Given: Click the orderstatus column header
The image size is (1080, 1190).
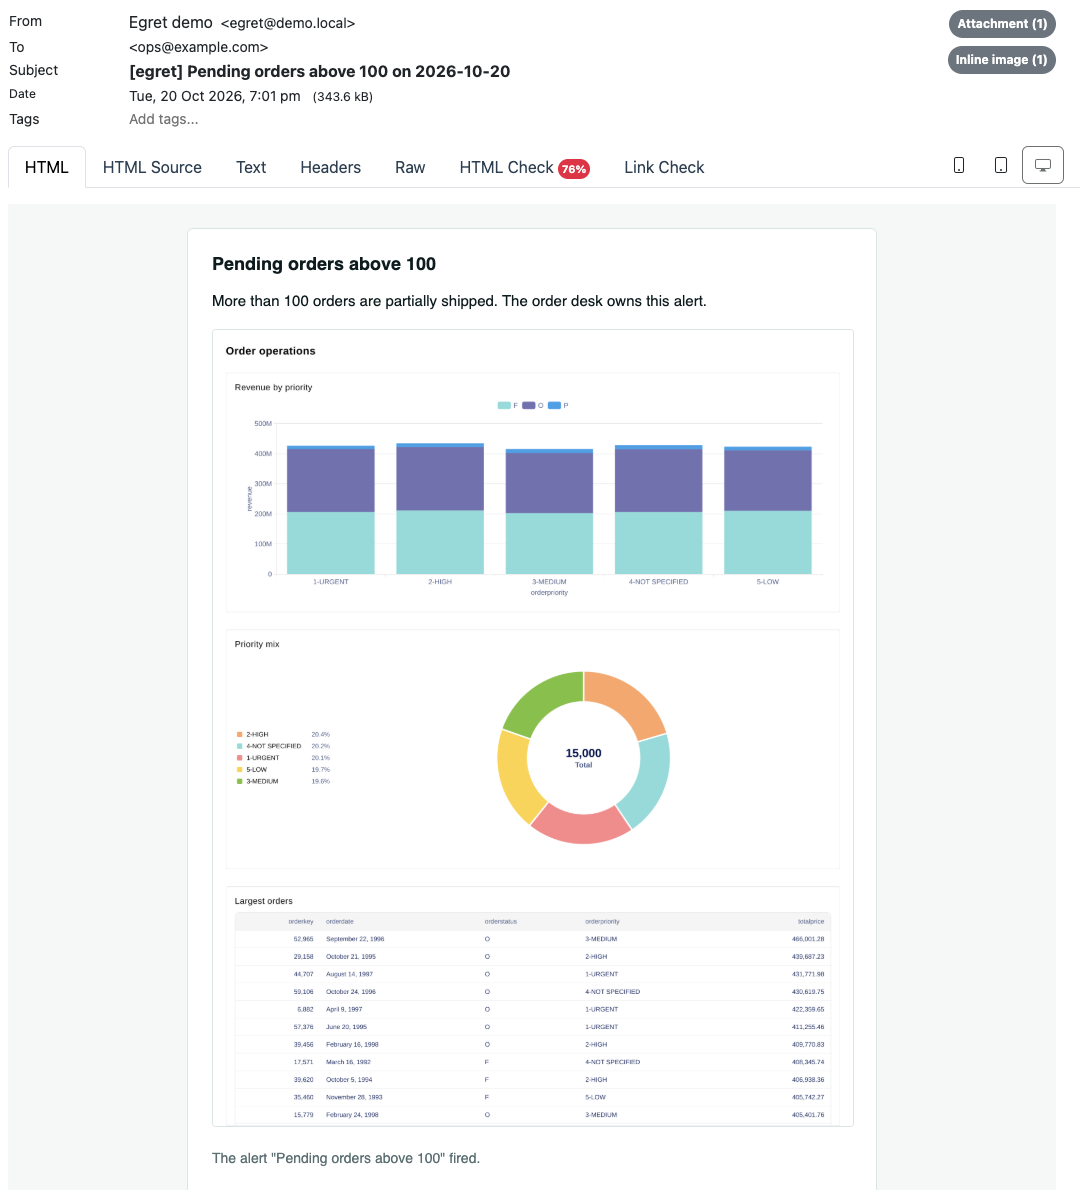Looking at the screenshot, I should click(x=501, y=921).
